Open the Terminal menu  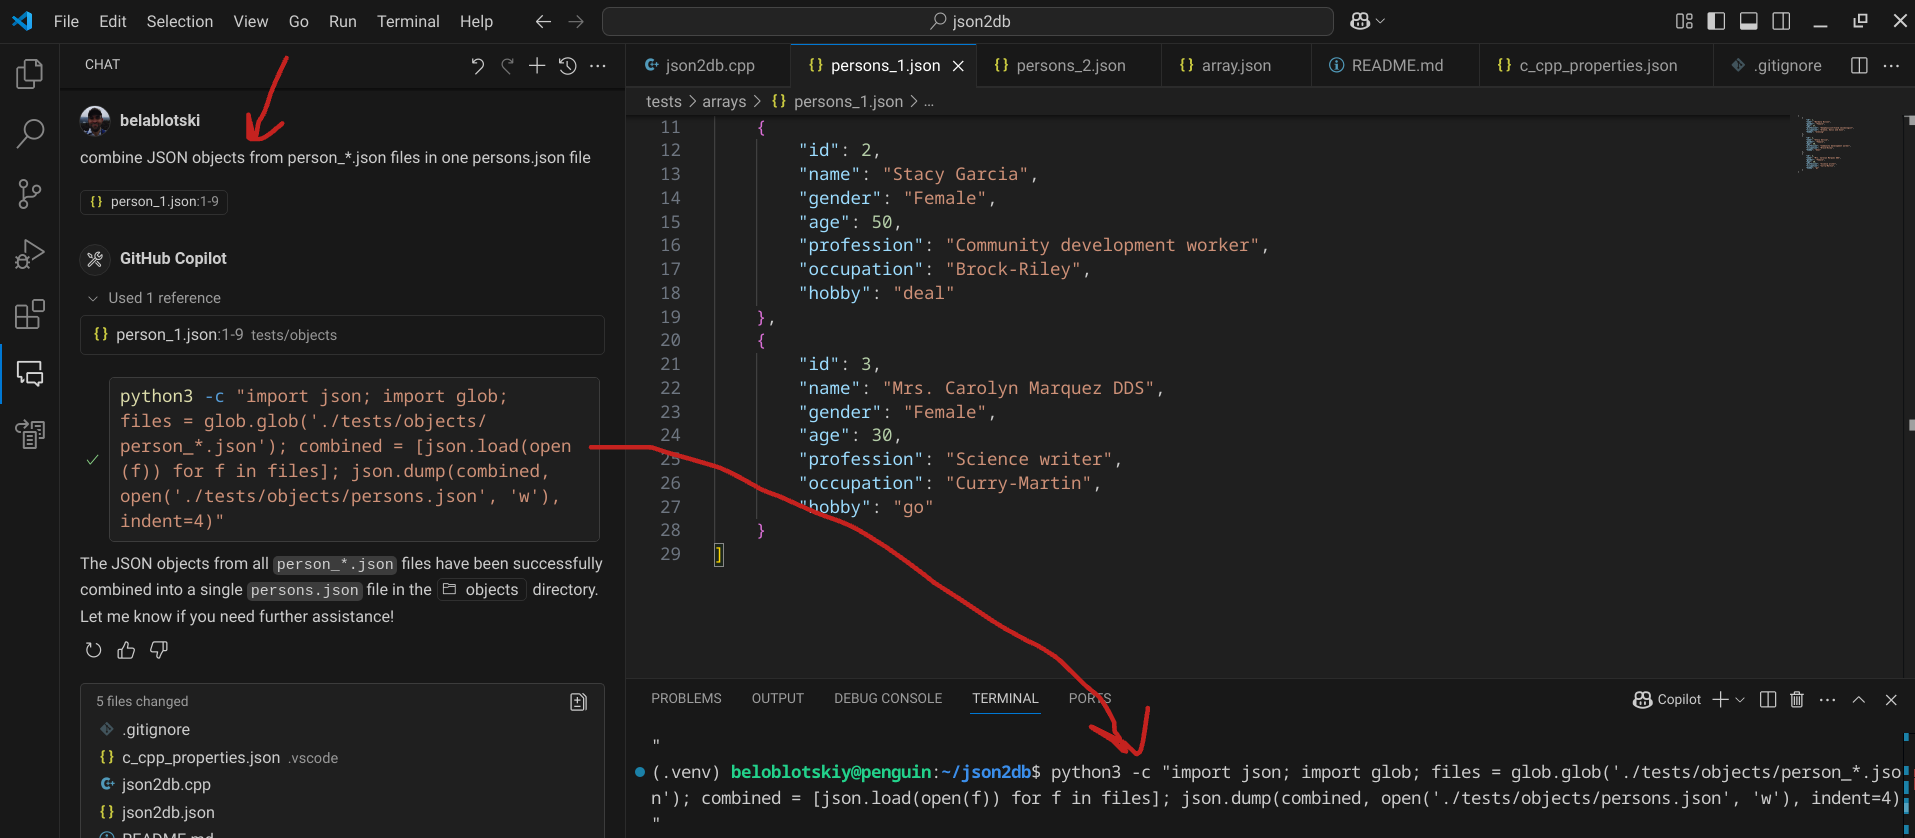[x=408, y=21]
